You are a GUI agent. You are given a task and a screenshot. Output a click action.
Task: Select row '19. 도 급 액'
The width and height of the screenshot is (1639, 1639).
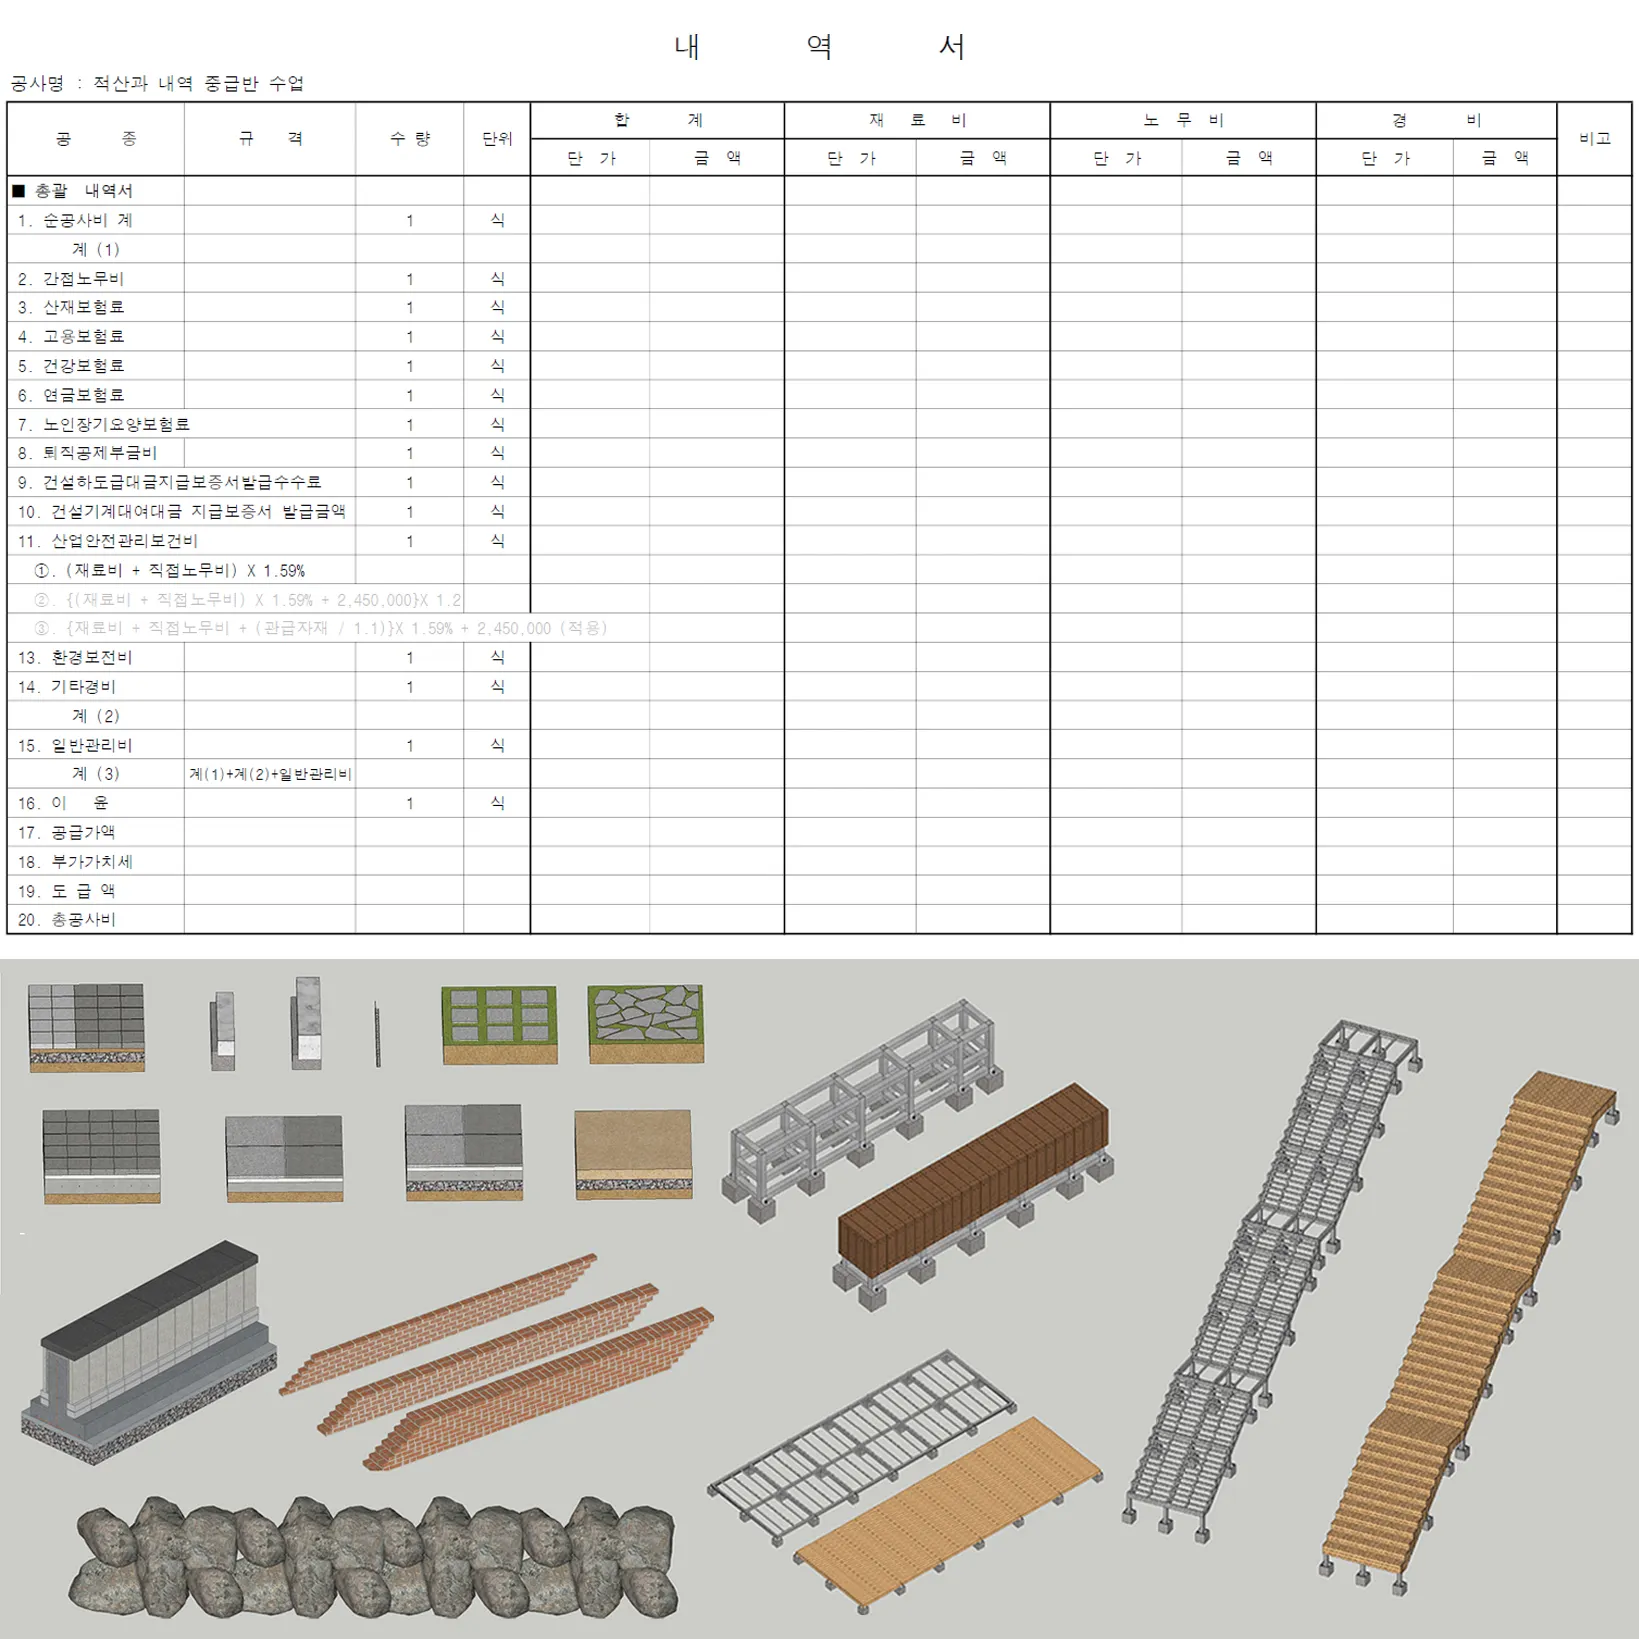point(819,890)
